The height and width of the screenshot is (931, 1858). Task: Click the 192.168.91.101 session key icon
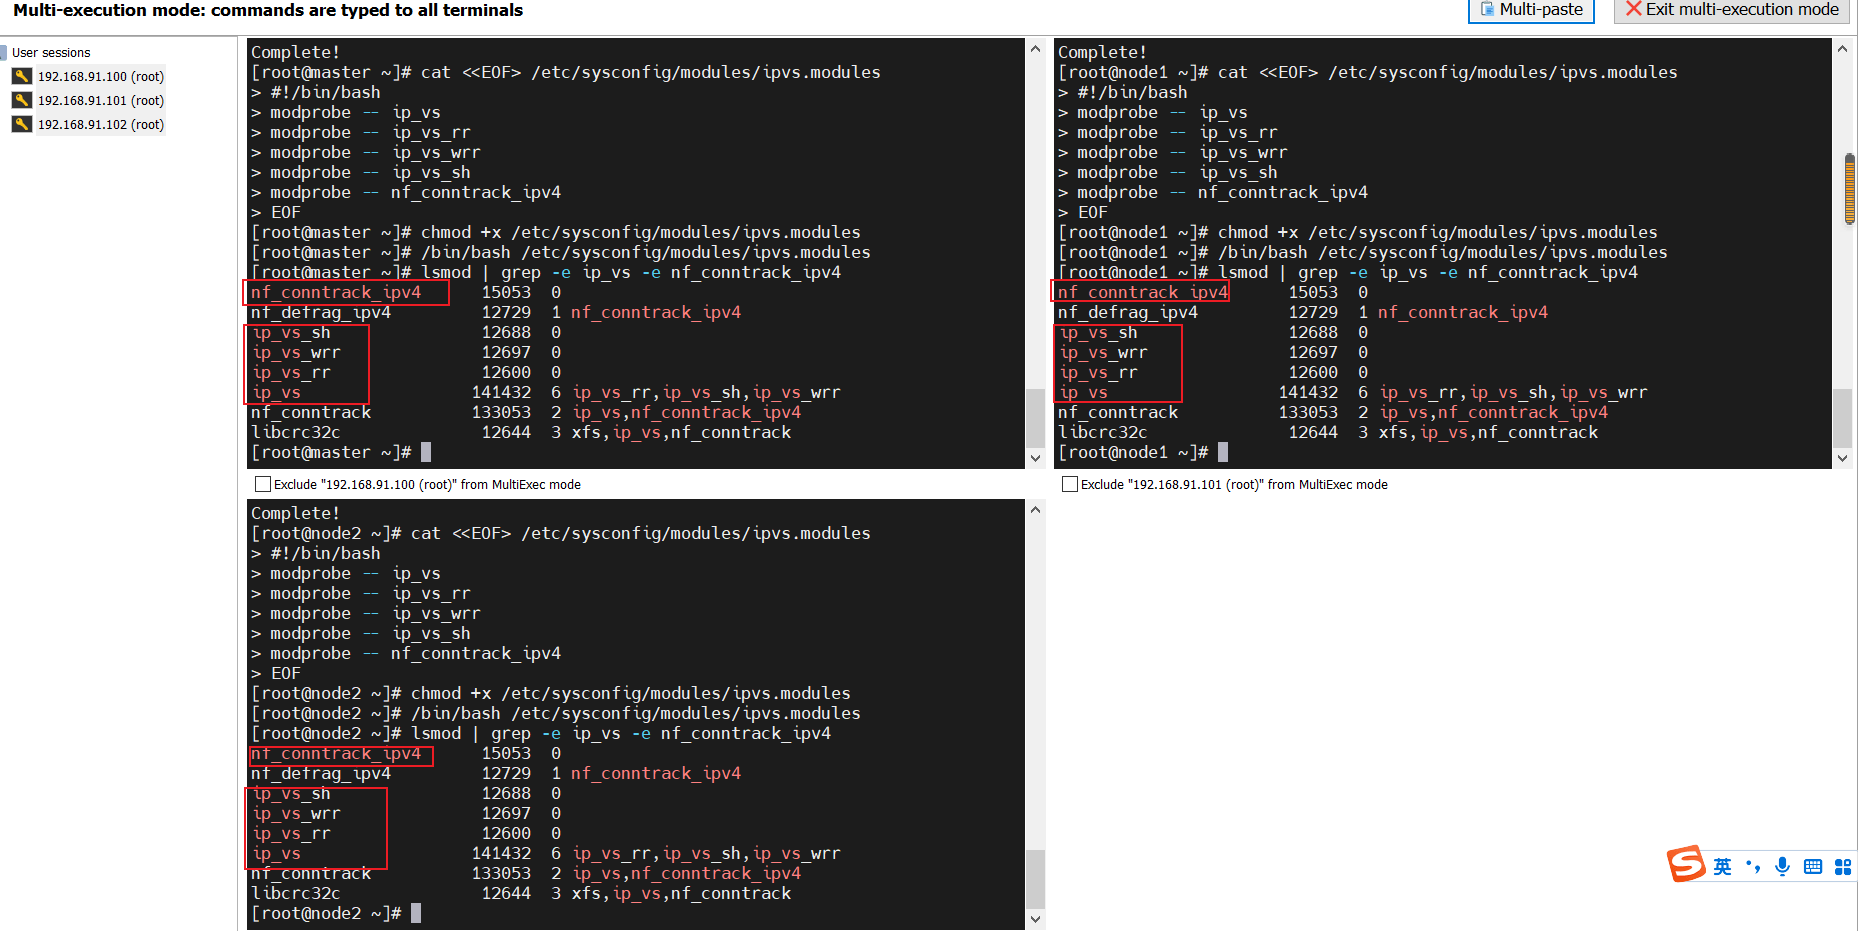(x=22, y=100)
